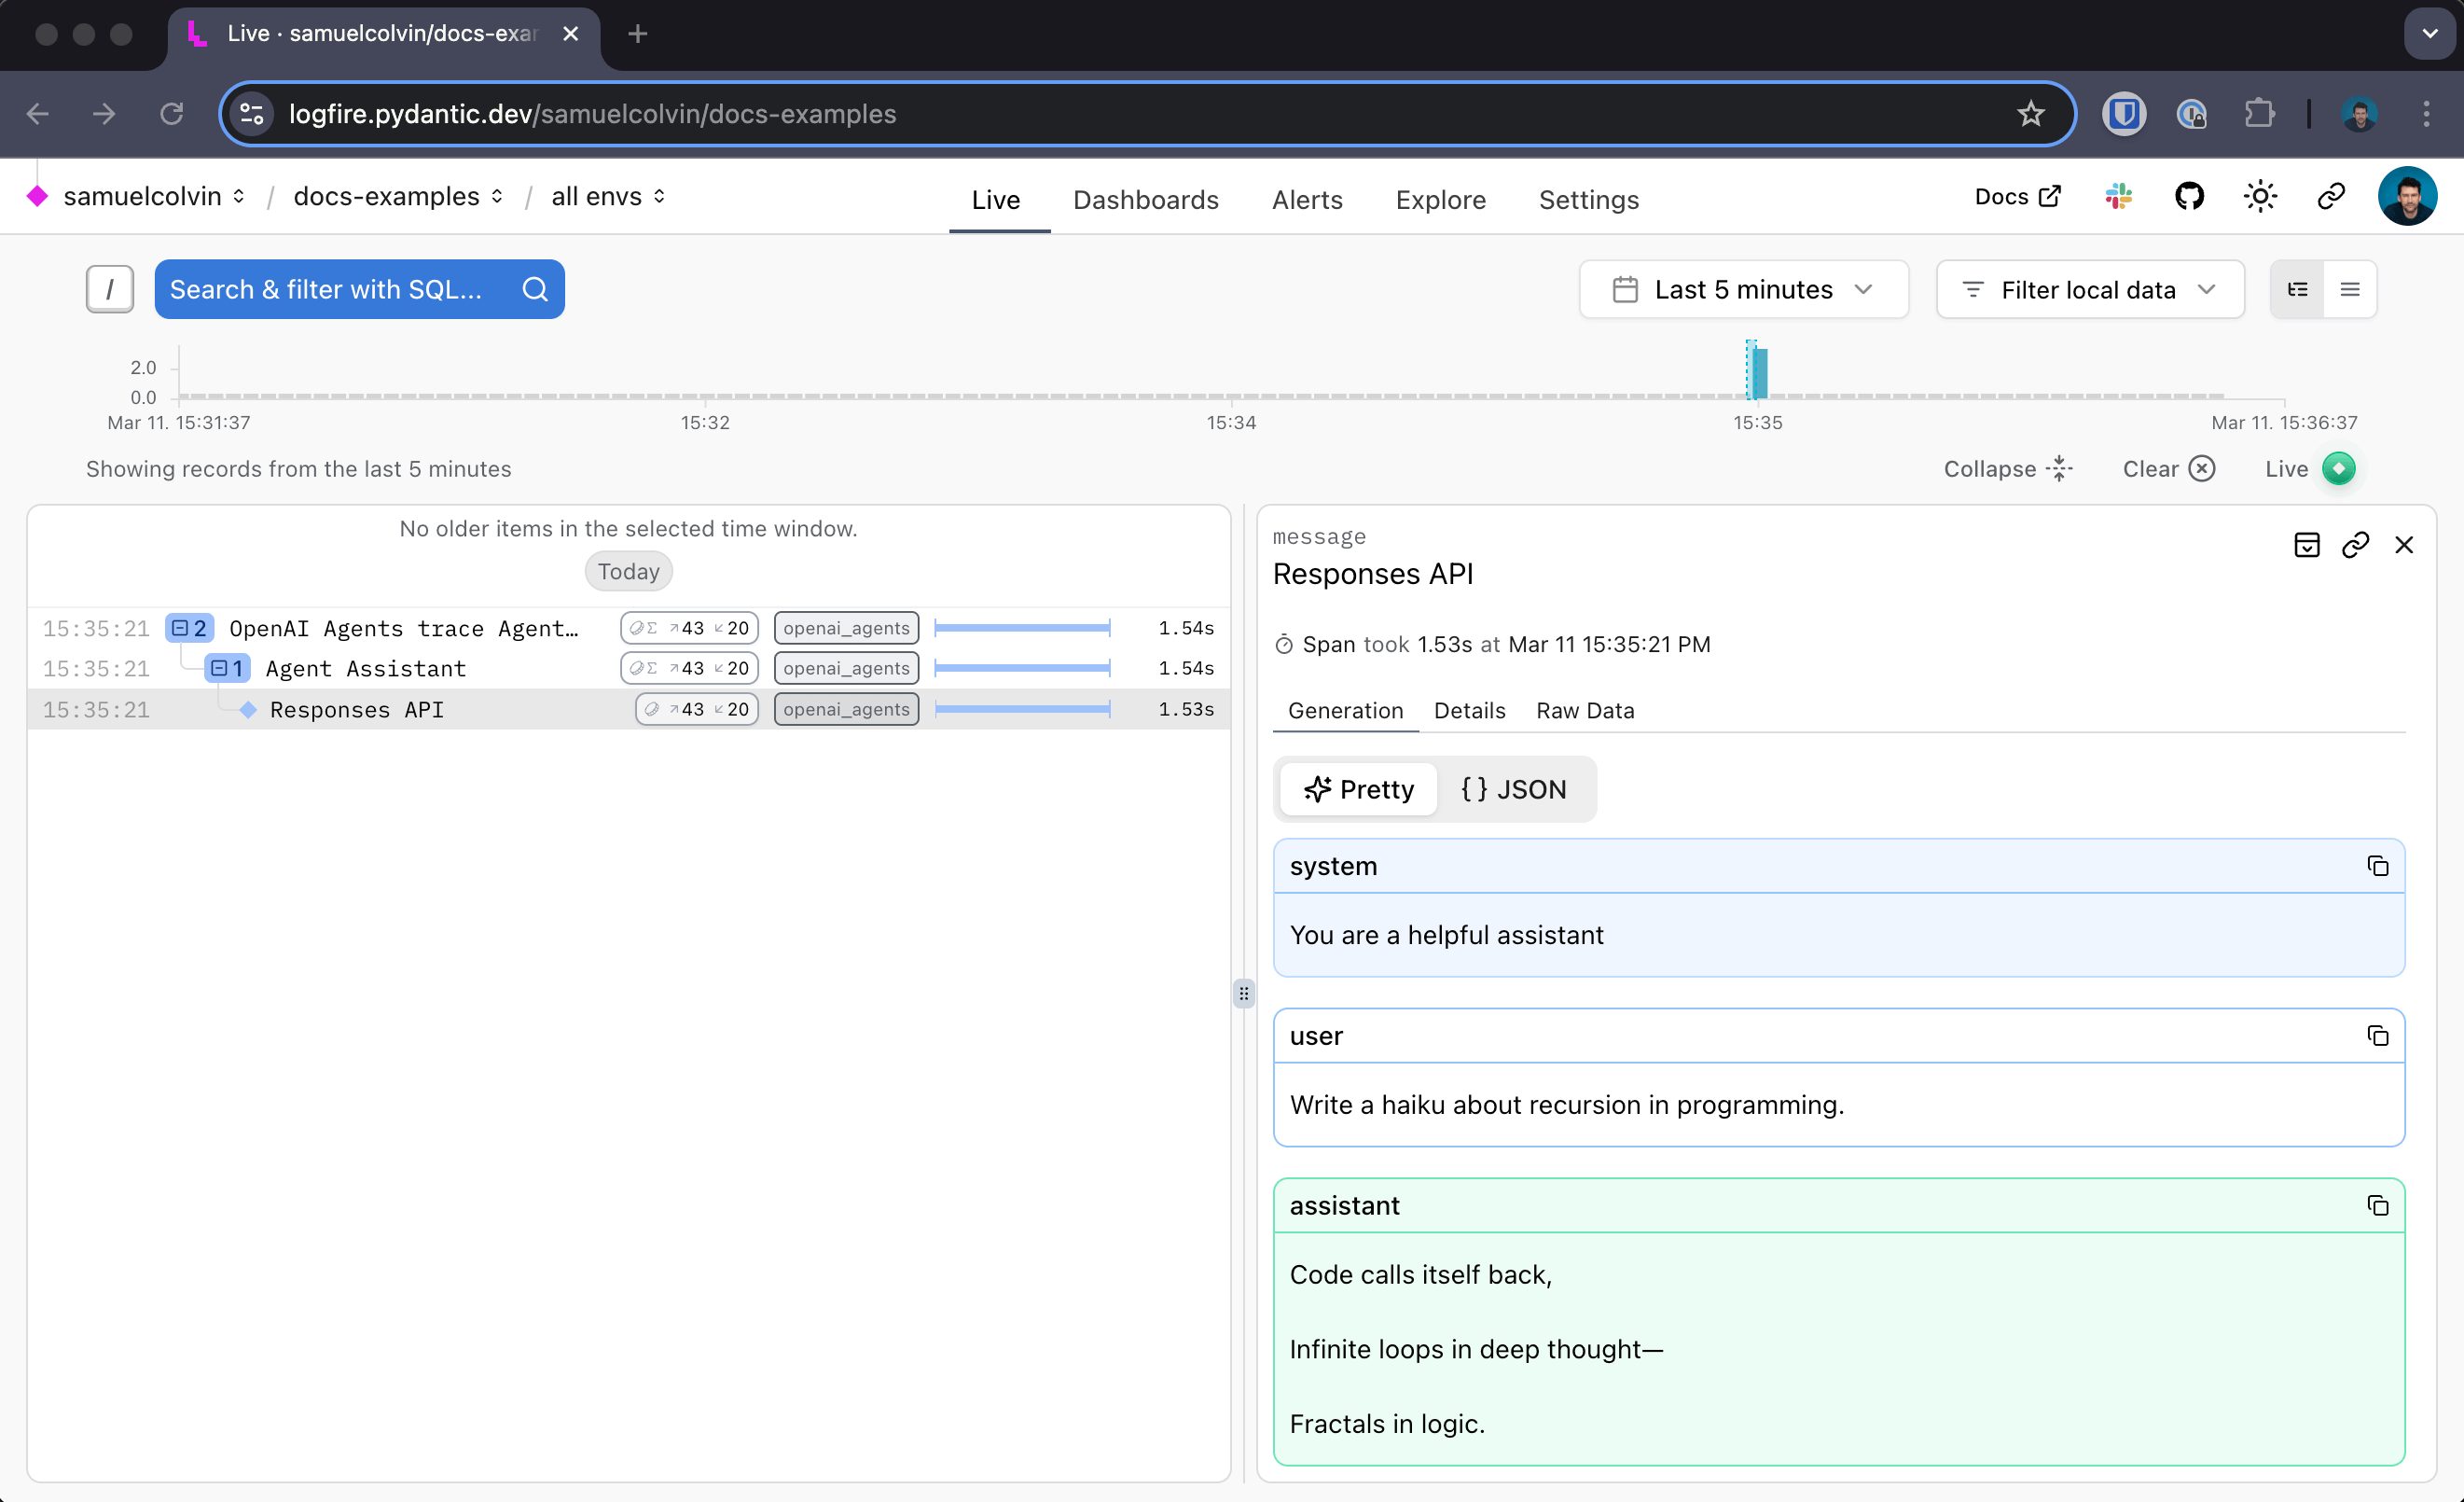Switch to the Dashboards tab
Screen dimensions: 2464x1502
(x=1146, y=200)
